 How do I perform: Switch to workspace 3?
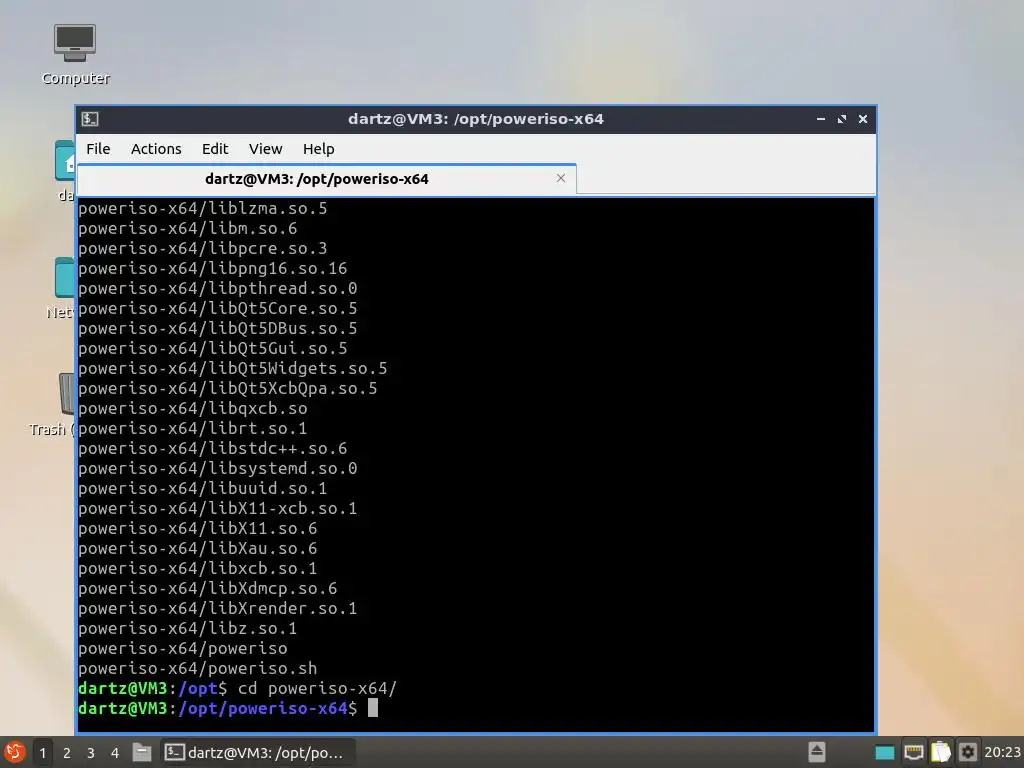click(91, 753)
